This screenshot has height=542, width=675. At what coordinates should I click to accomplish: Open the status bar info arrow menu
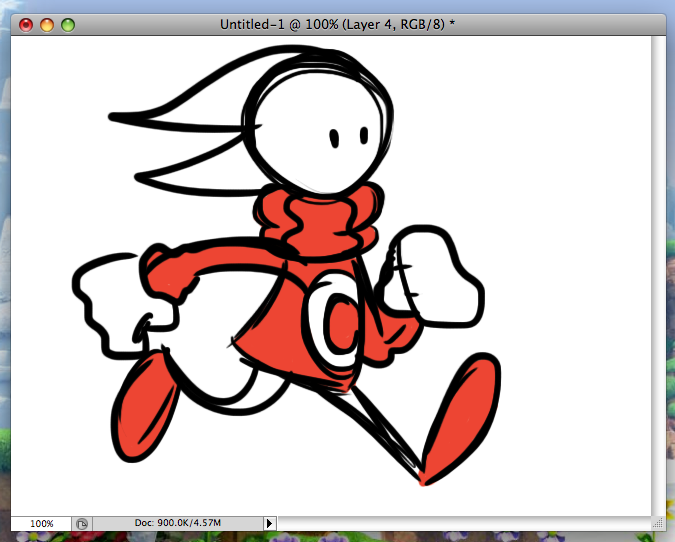(x=269, y=523)
